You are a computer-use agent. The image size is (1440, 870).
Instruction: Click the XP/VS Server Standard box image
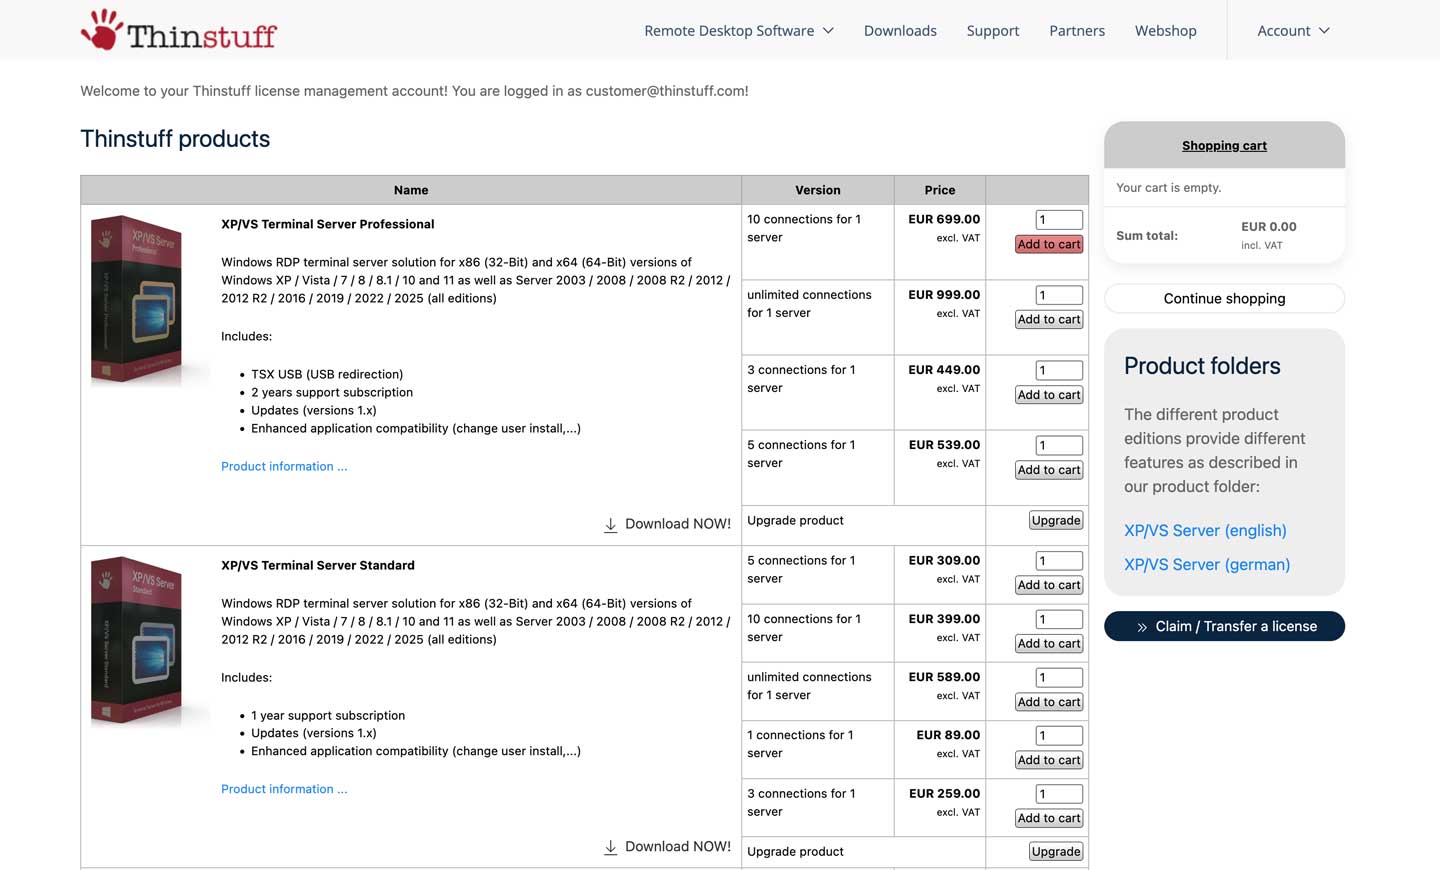(x=138, y=641)
